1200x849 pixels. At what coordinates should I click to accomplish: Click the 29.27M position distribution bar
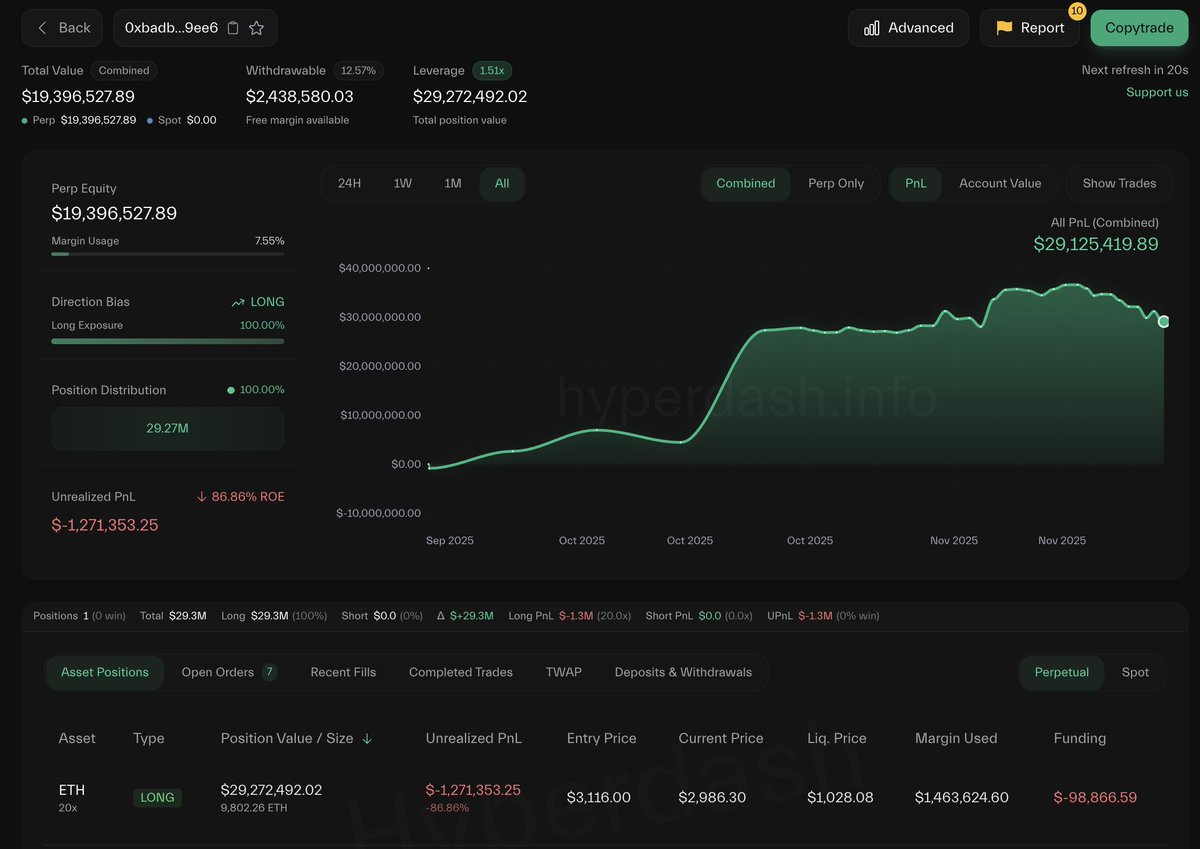click(x=168, y=428)
